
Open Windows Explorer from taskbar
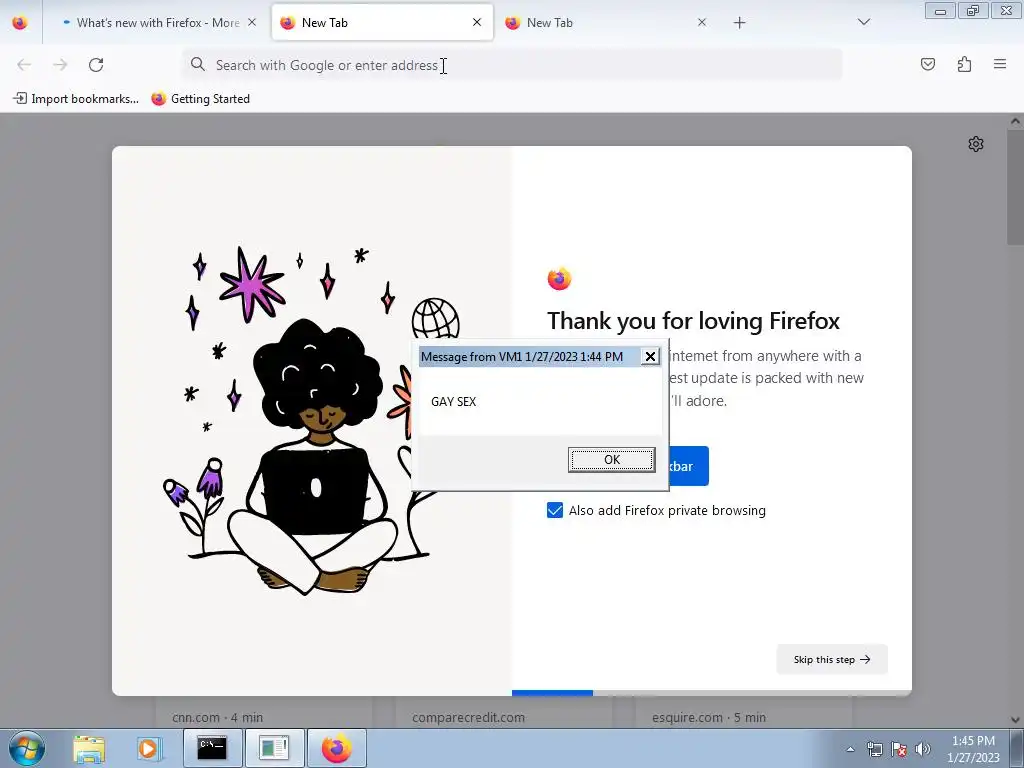[x=89, y=749]
